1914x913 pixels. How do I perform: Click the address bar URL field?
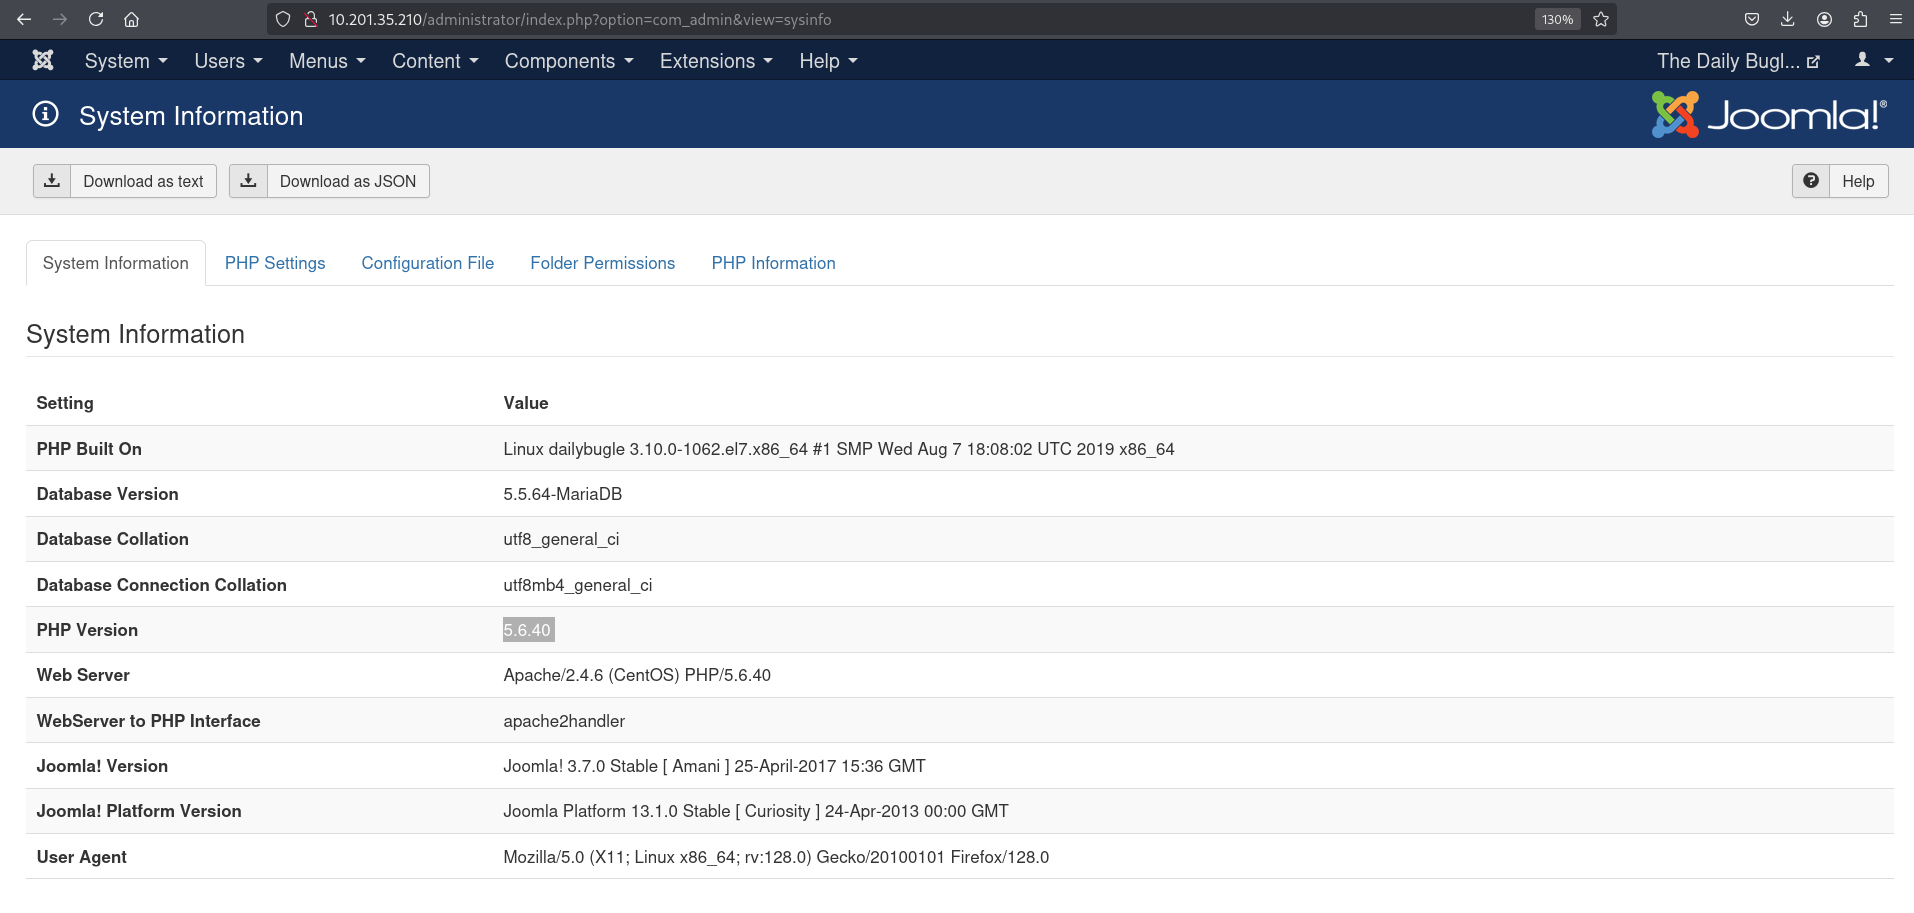(900, 19)
